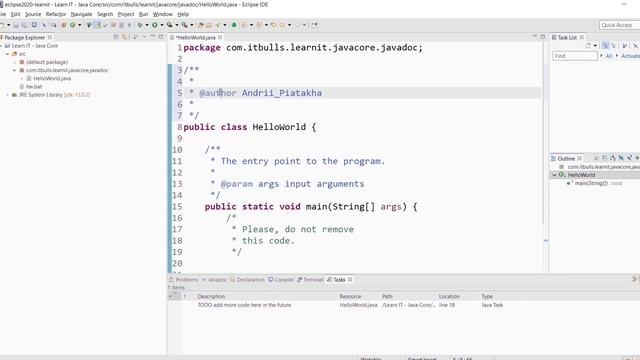Switch to the Terminal tab
Viewport: 640px width, 360px height.
tap(310, 280)
